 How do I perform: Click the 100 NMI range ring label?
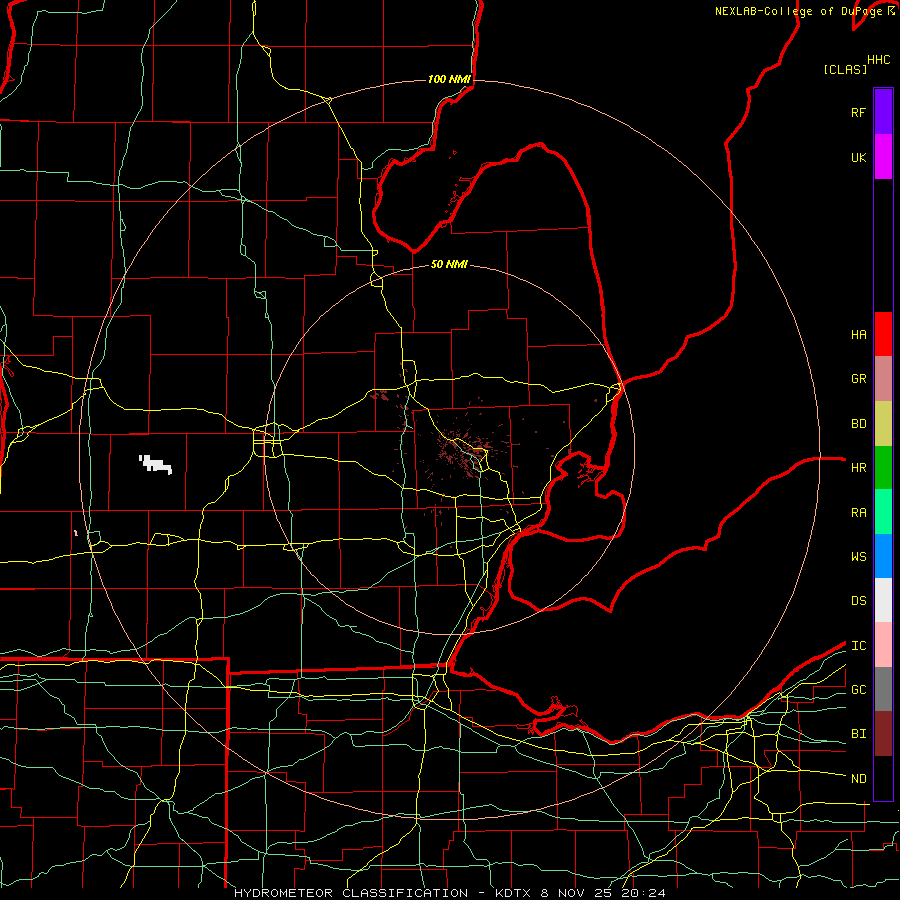[x=449, y=79]
